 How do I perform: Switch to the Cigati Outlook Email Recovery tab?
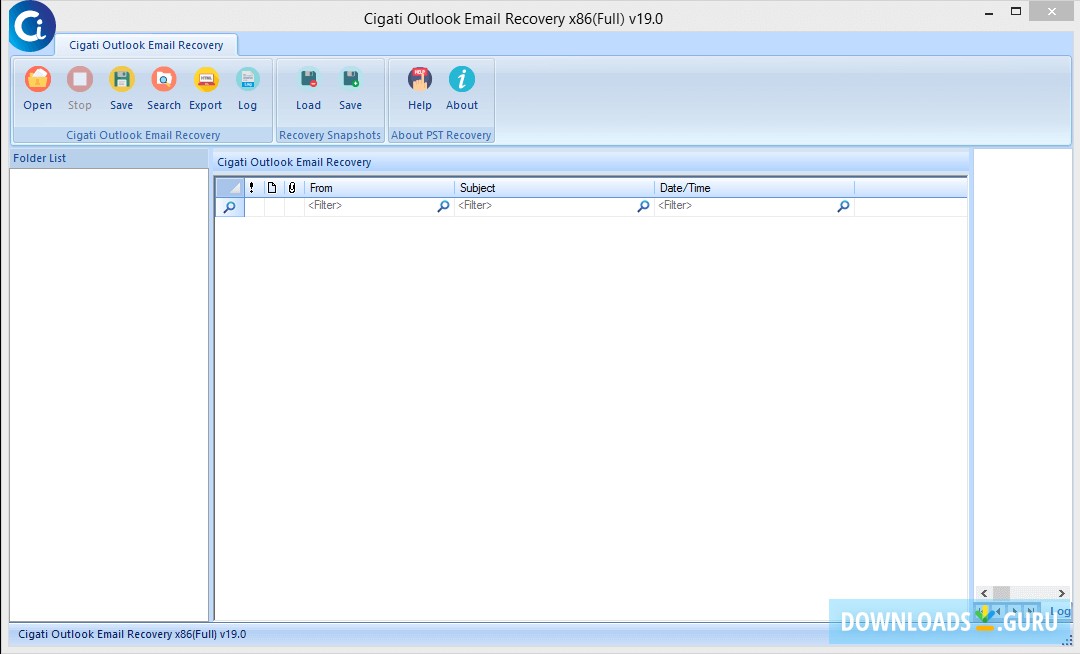pos(146,44)
